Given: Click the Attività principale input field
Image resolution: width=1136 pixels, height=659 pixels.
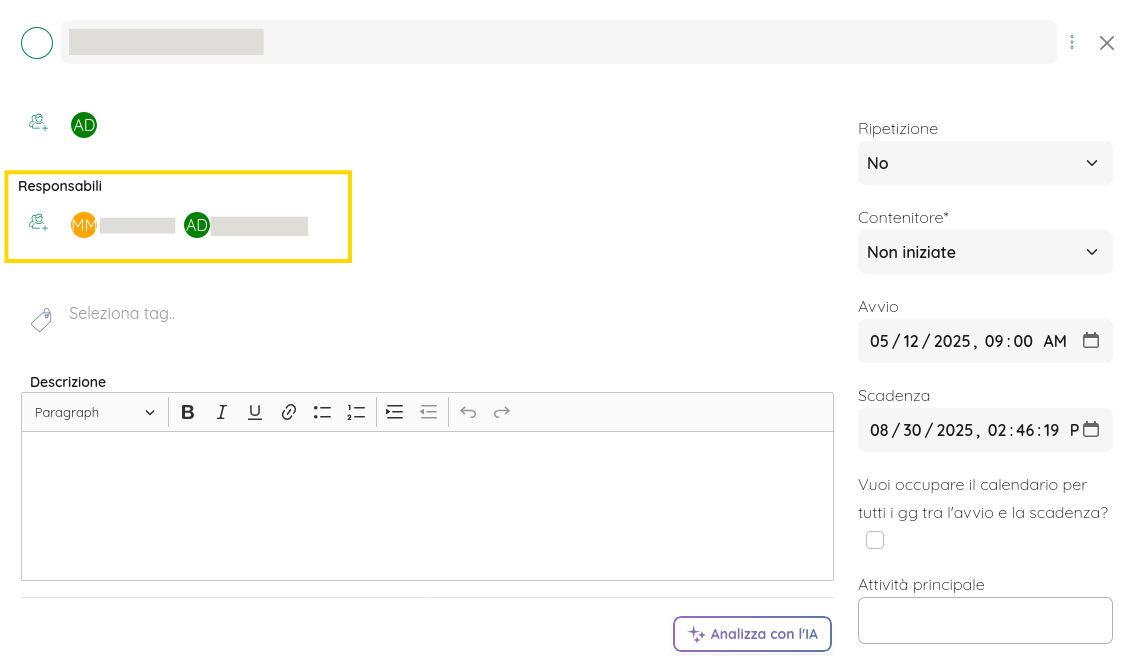Looking at the screenshot, I should pos(984,620).
